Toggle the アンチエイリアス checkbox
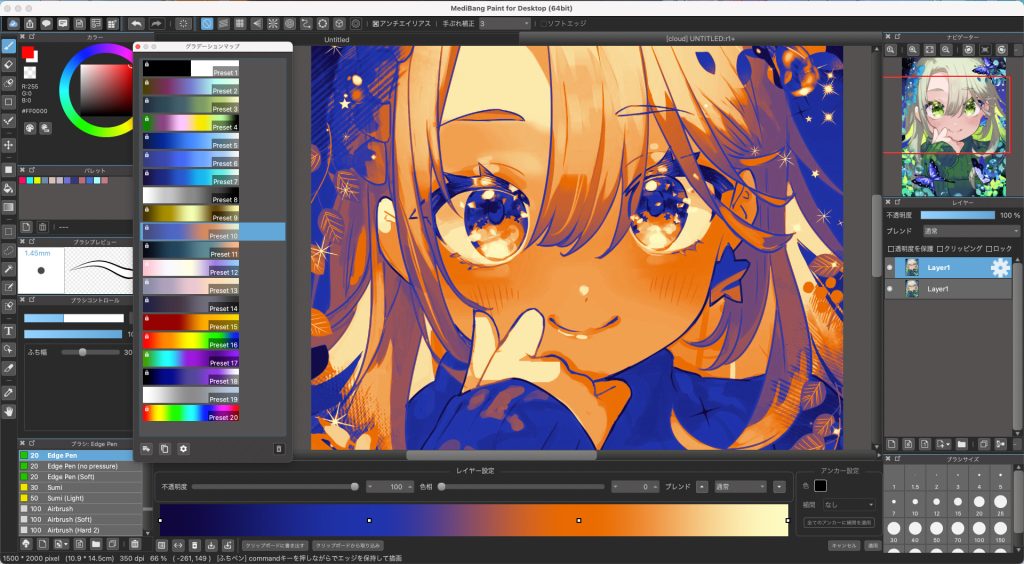This screenshot has width=1024, height=564. (x=376, y=24)
